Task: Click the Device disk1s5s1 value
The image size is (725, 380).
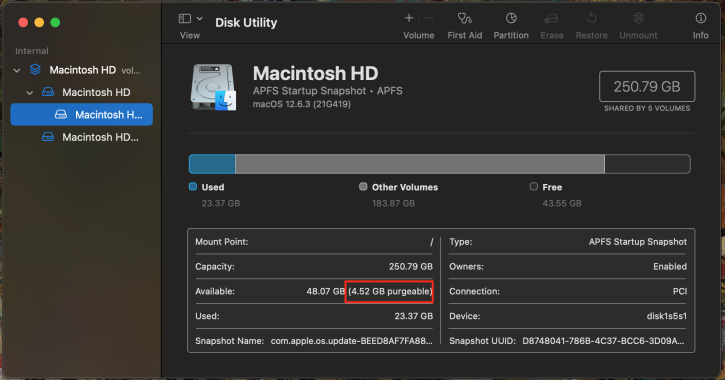Action: (x=666, y=316)
